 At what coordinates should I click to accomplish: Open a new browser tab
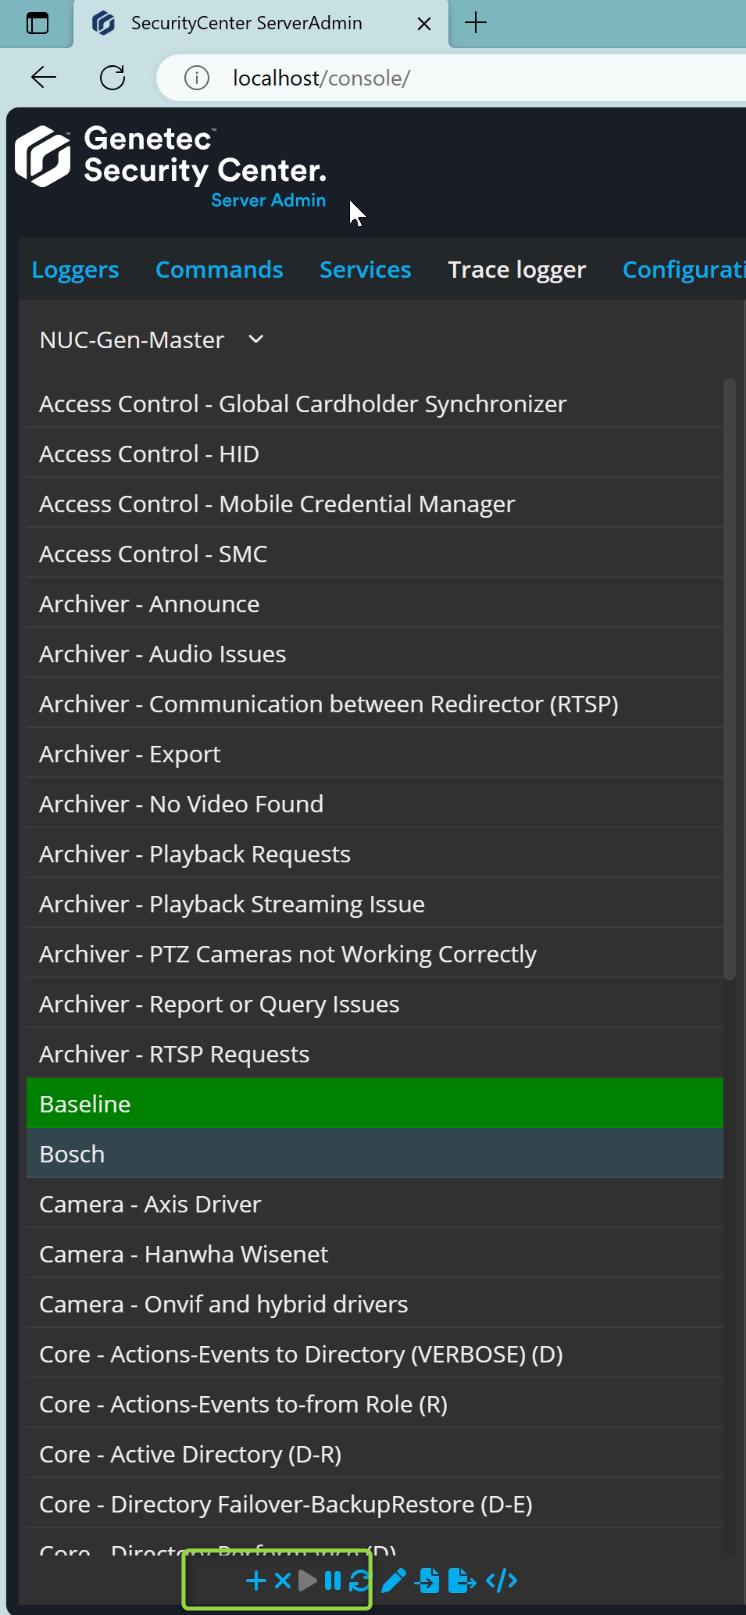476,23
